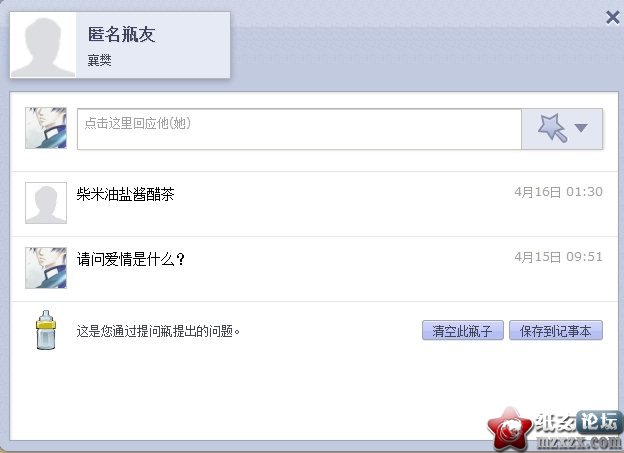This screenshot has width=624, height=453.
Task: Click the 襄樊 location label
Action: 99,61
